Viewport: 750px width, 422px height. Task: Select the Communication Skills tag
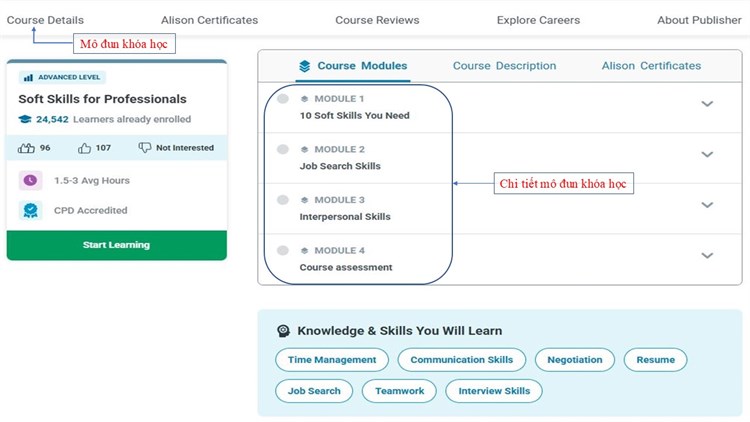point(462,360)
